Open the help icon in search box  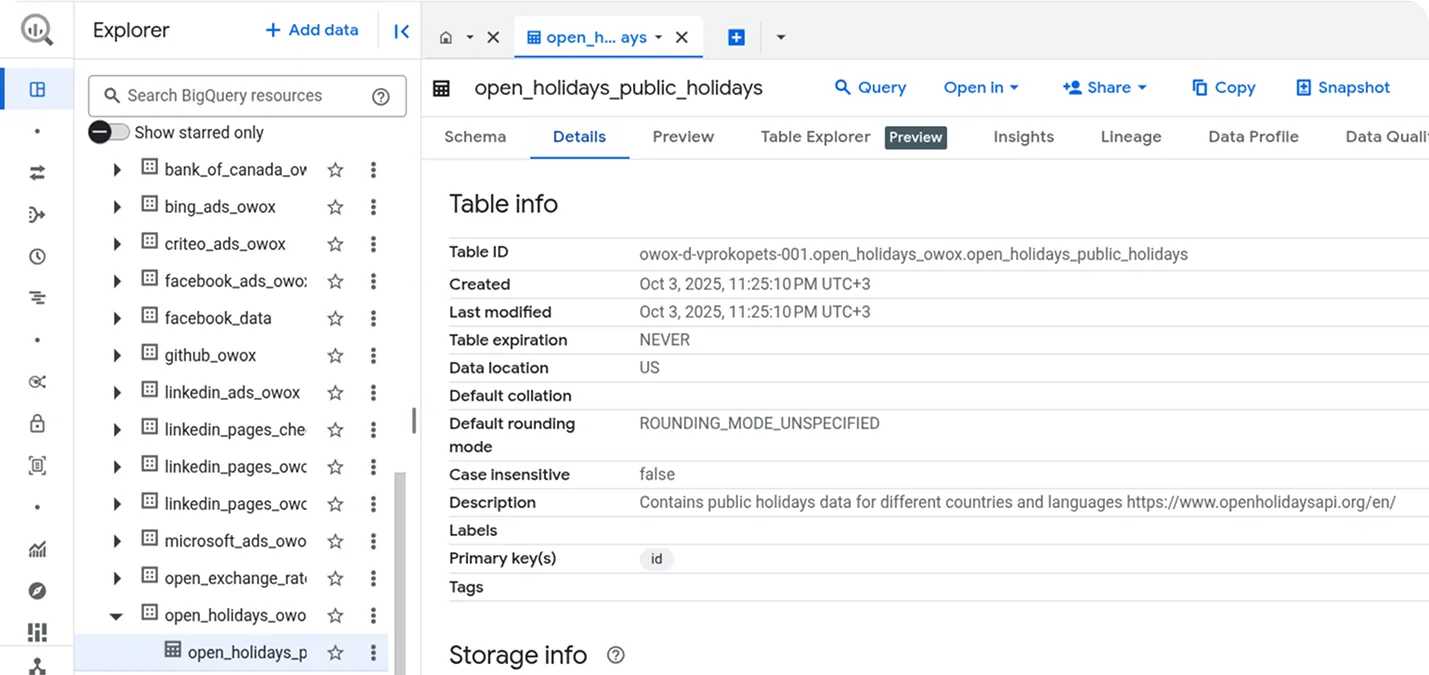point(380,97)
